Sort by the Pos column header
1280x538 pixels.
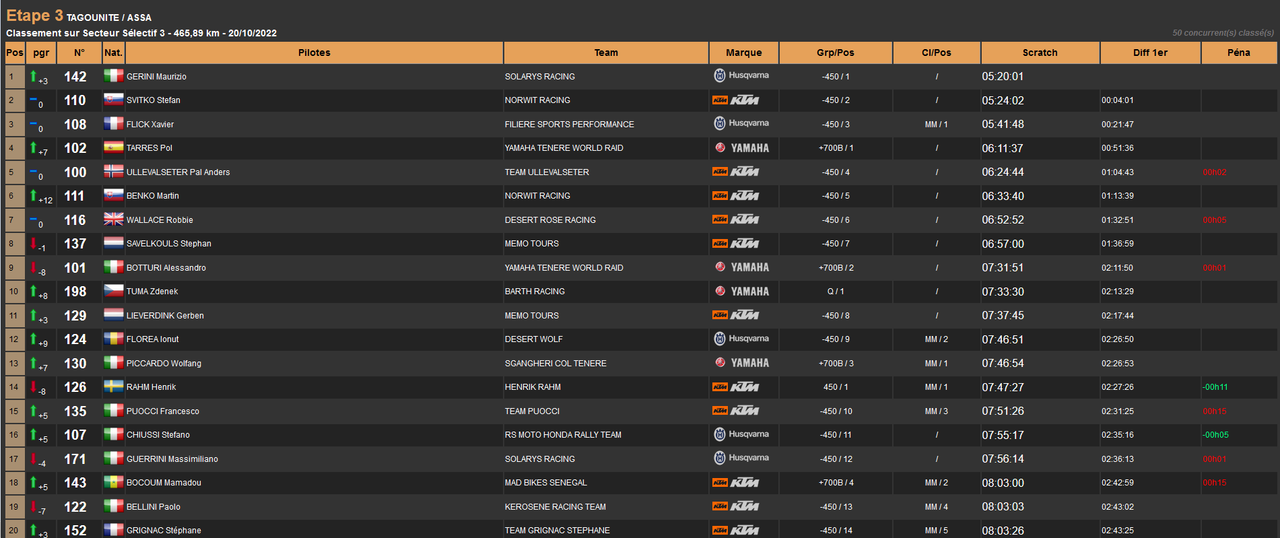coord(14,53)
